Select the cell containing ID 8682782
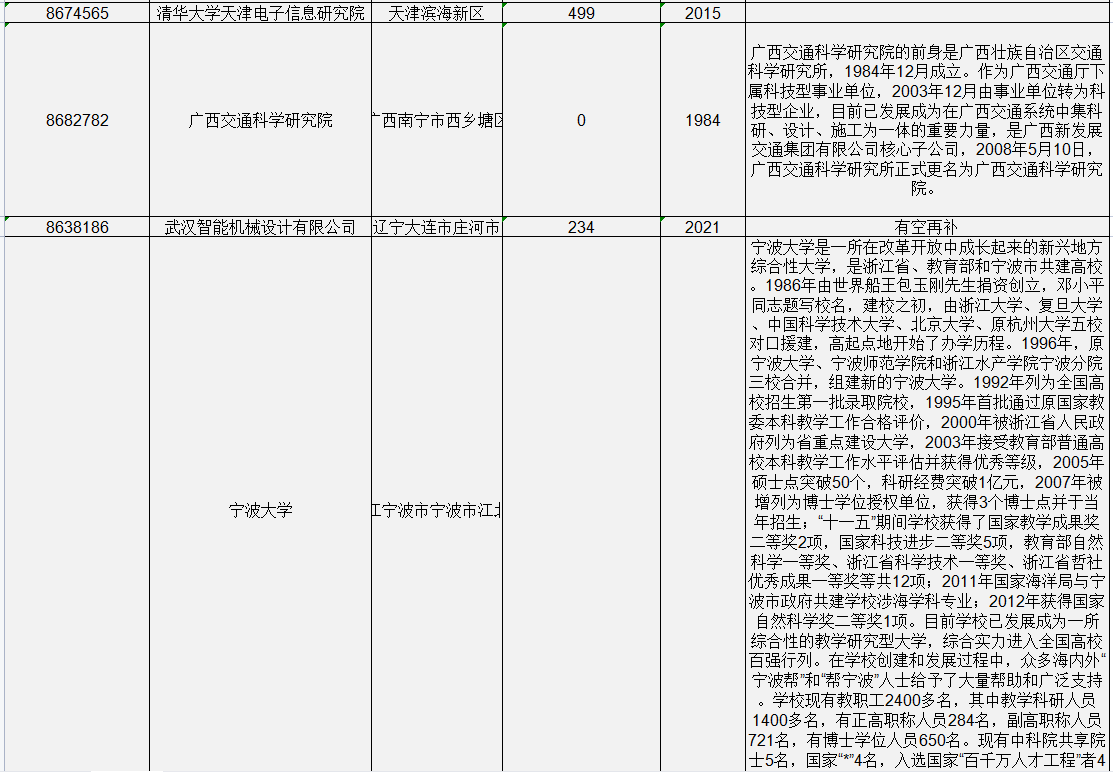The height and width of the screenshot is (772, 1113). pos(77,120)
